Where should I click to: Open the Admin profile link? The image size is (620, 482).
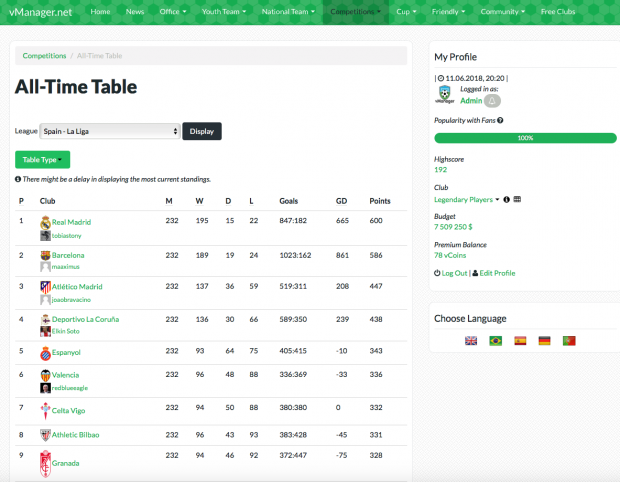pyautogui.click(x=471, y=100)
